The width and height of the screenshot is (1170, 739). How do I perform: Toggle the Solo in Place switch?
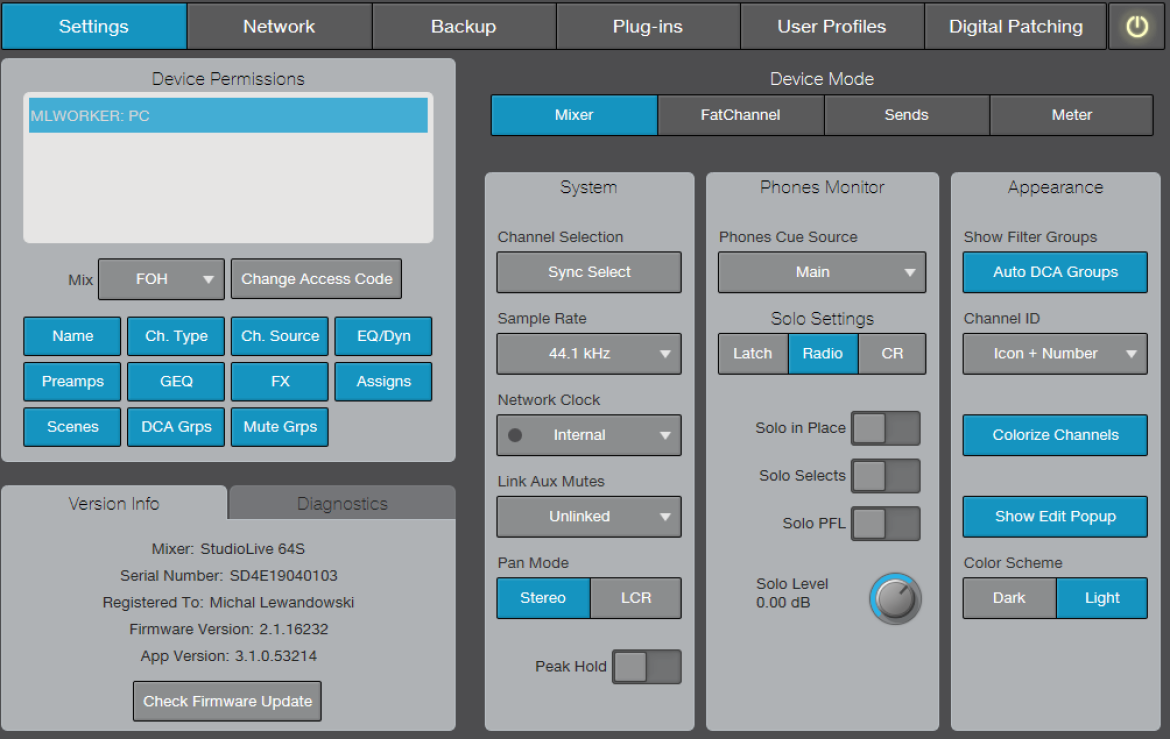click(x=886, y=428)
